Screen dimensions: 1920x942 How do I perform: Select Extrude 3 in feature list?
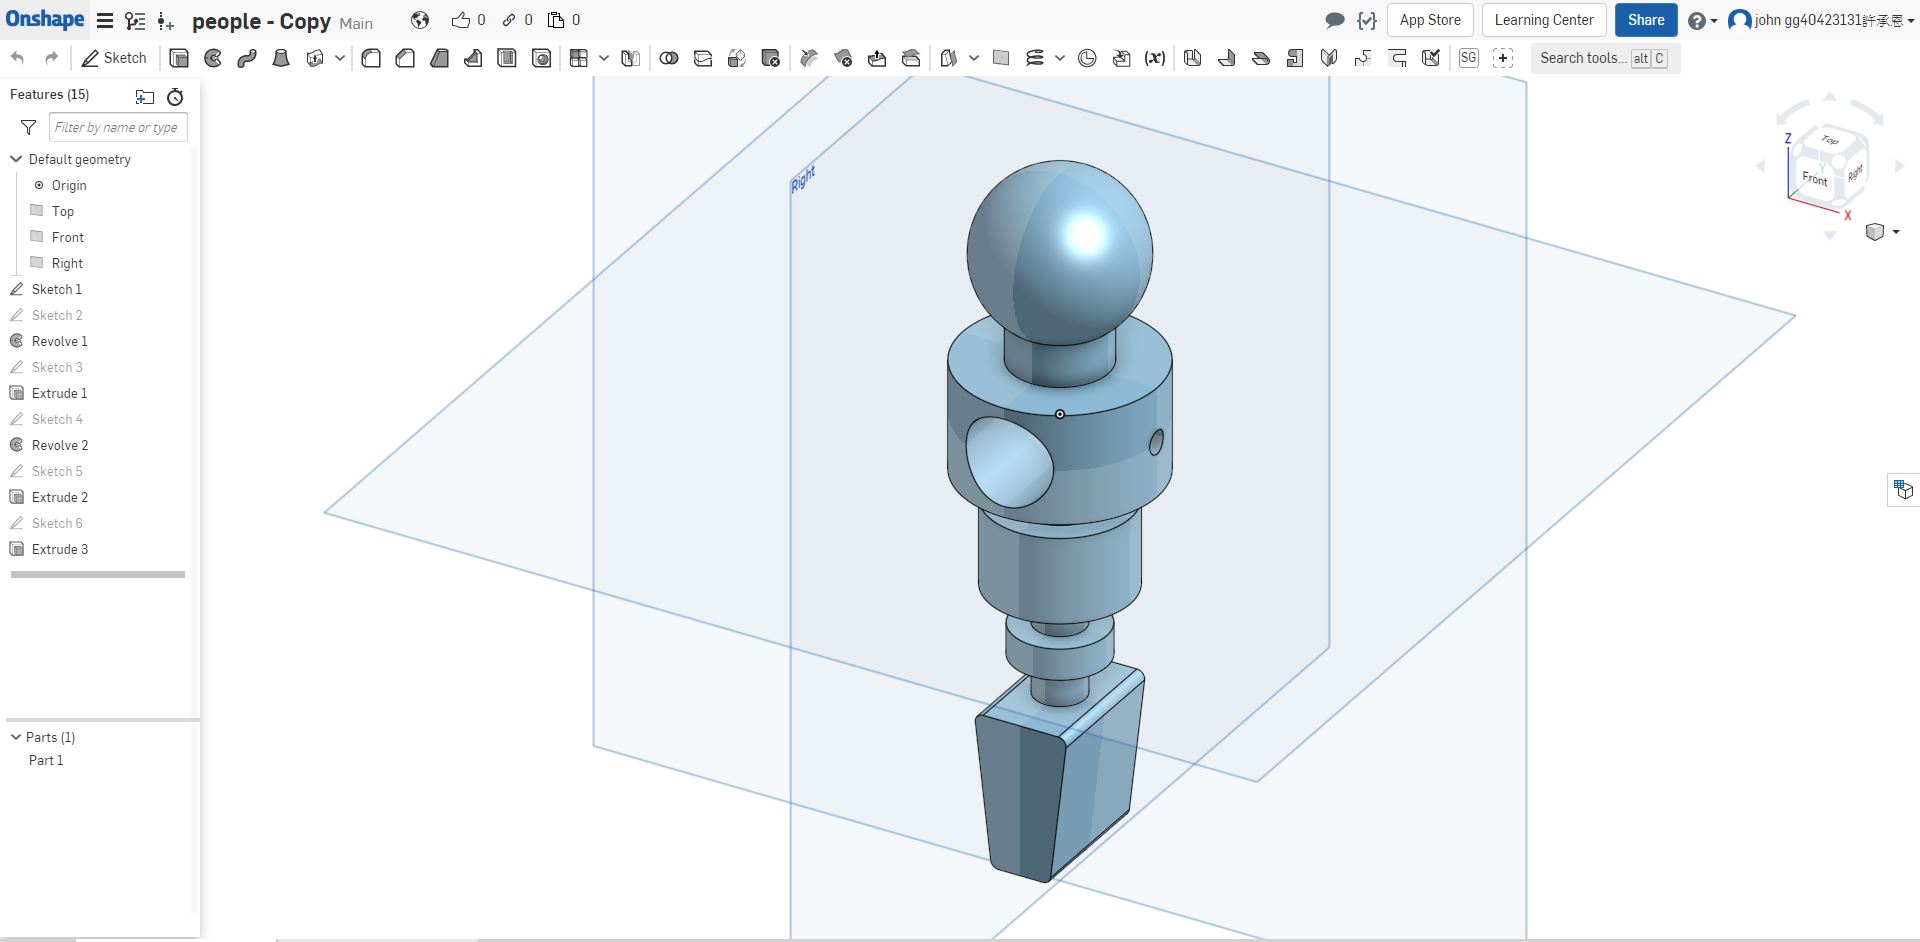(60, 549)
